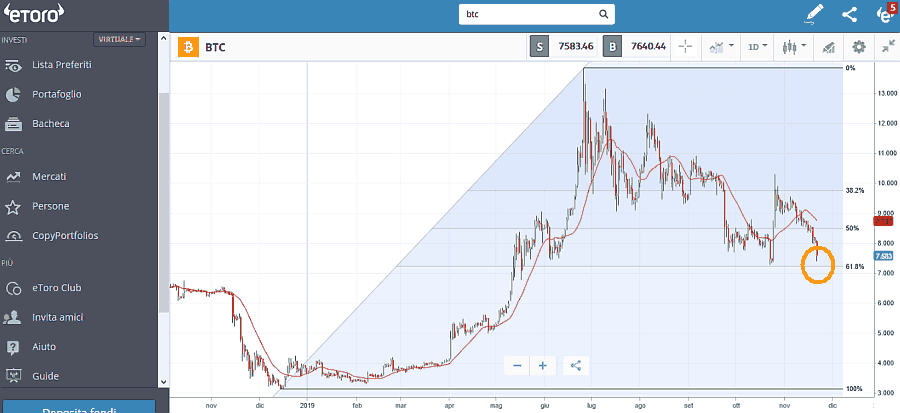
Task: Open drawing tools icon in chart toolbar
Action: 828,47
